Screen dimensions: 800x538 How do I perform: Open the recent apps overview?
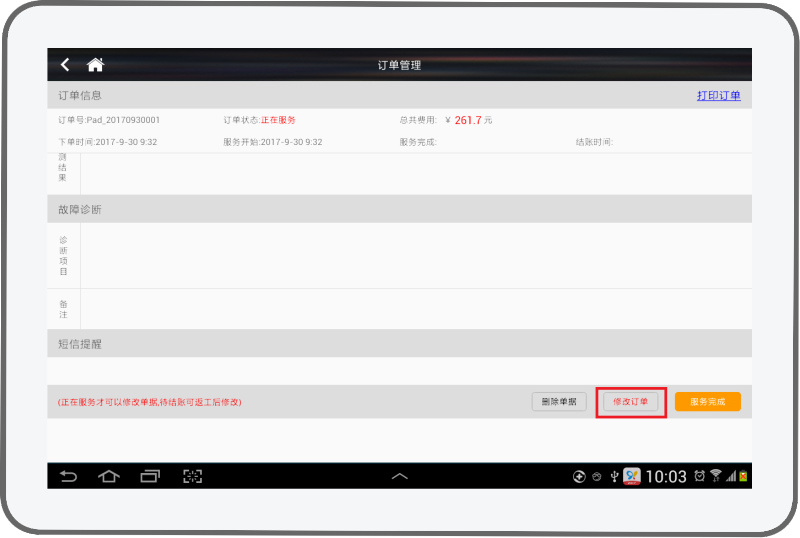pos(150,476)
